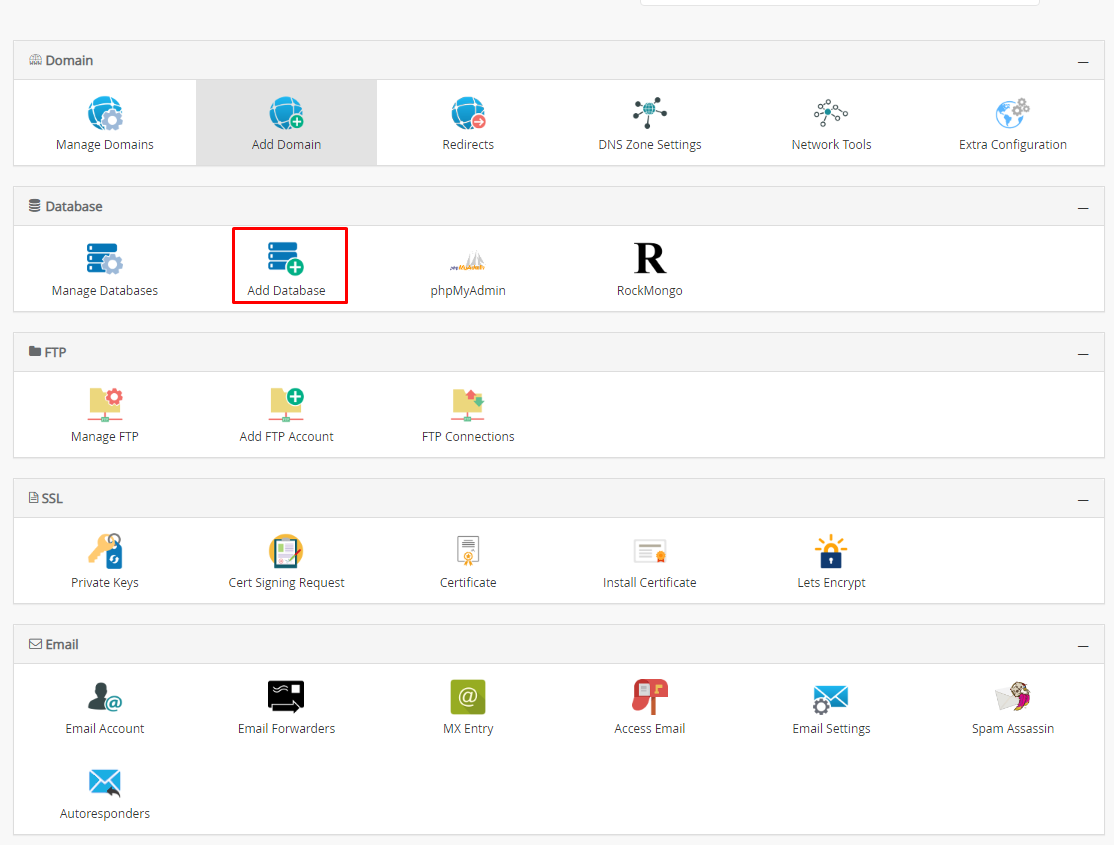Screen dimensions: 1114x845
Task: Launch the Network Tools icon
Action: tap(831, 113)
